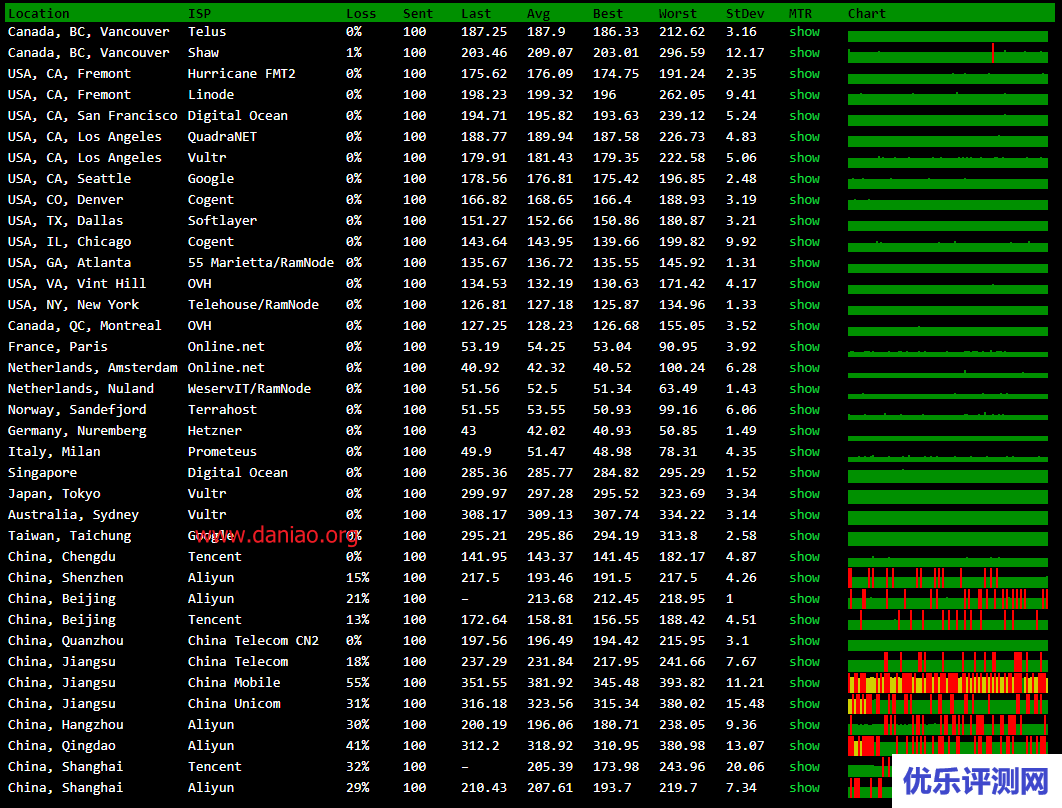Click show link for QuadraNET Los Angeles
Screen dimensions: 1062x808
804,137
